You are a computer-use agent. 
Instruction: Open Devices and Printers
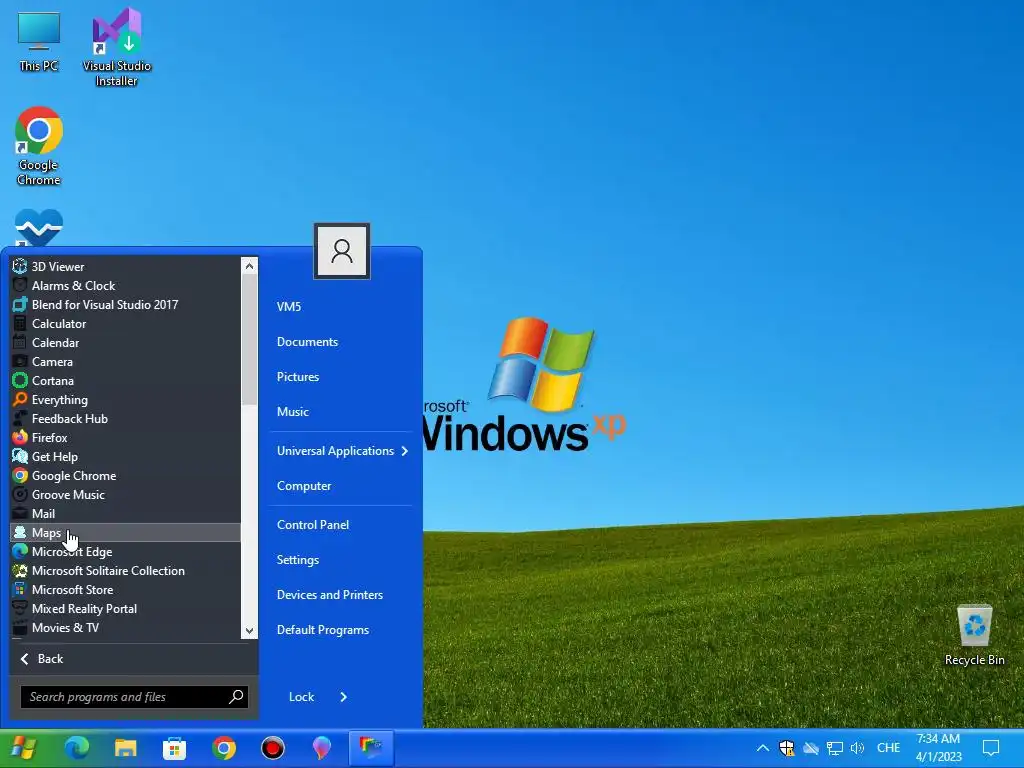330,594
